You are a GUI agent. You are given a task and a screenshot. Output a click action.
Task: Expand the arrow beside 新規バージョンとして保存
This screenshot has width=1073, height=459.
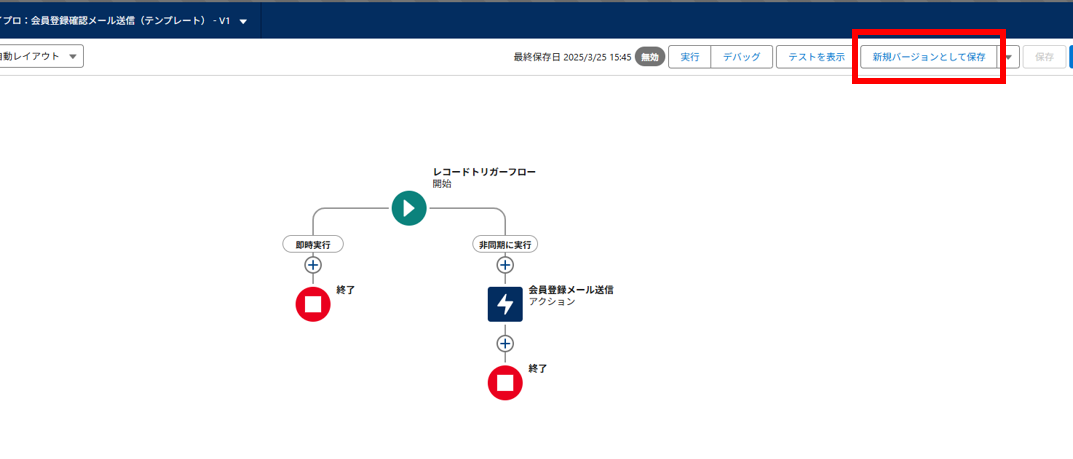1008,57
